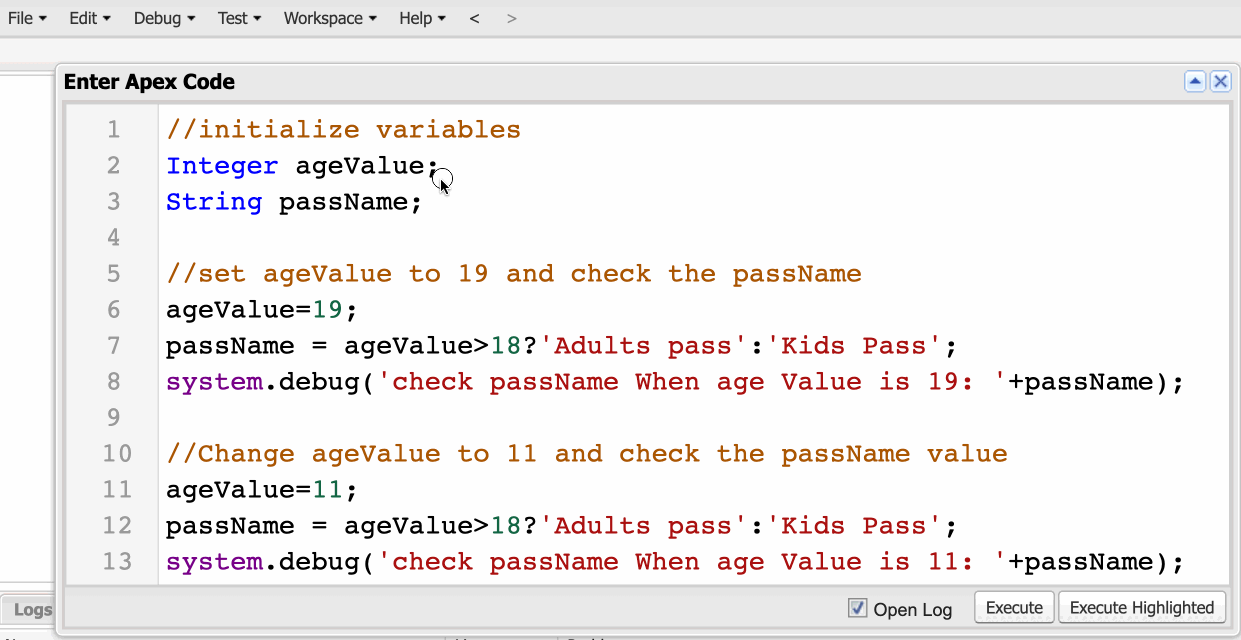Click the Execute button
The image size is (1241, 640).
point(1014,608)
